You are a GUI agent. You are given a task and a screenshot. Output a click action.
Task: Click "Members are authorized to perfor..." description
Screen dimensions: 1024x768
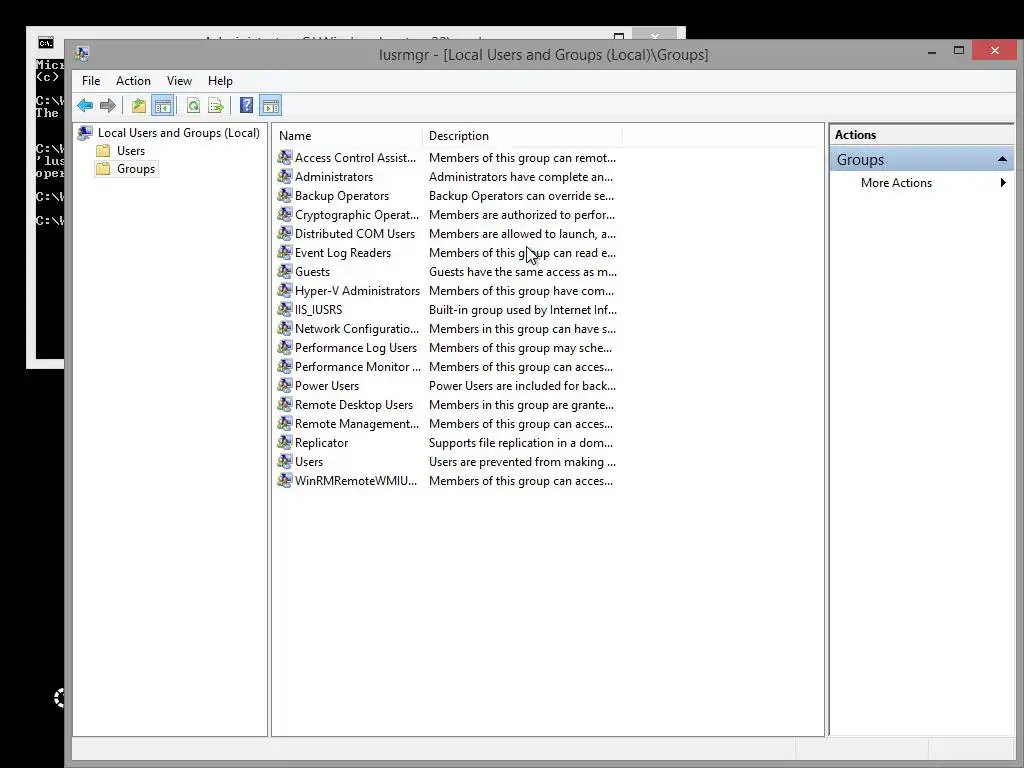[522, 215]
